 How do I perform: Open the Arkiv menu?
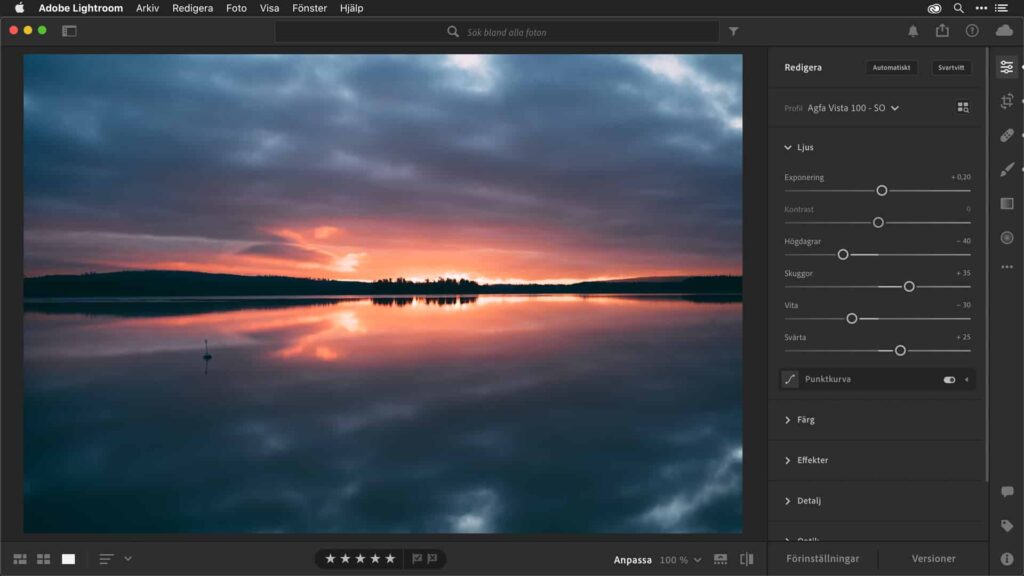(x=147, y=8)
